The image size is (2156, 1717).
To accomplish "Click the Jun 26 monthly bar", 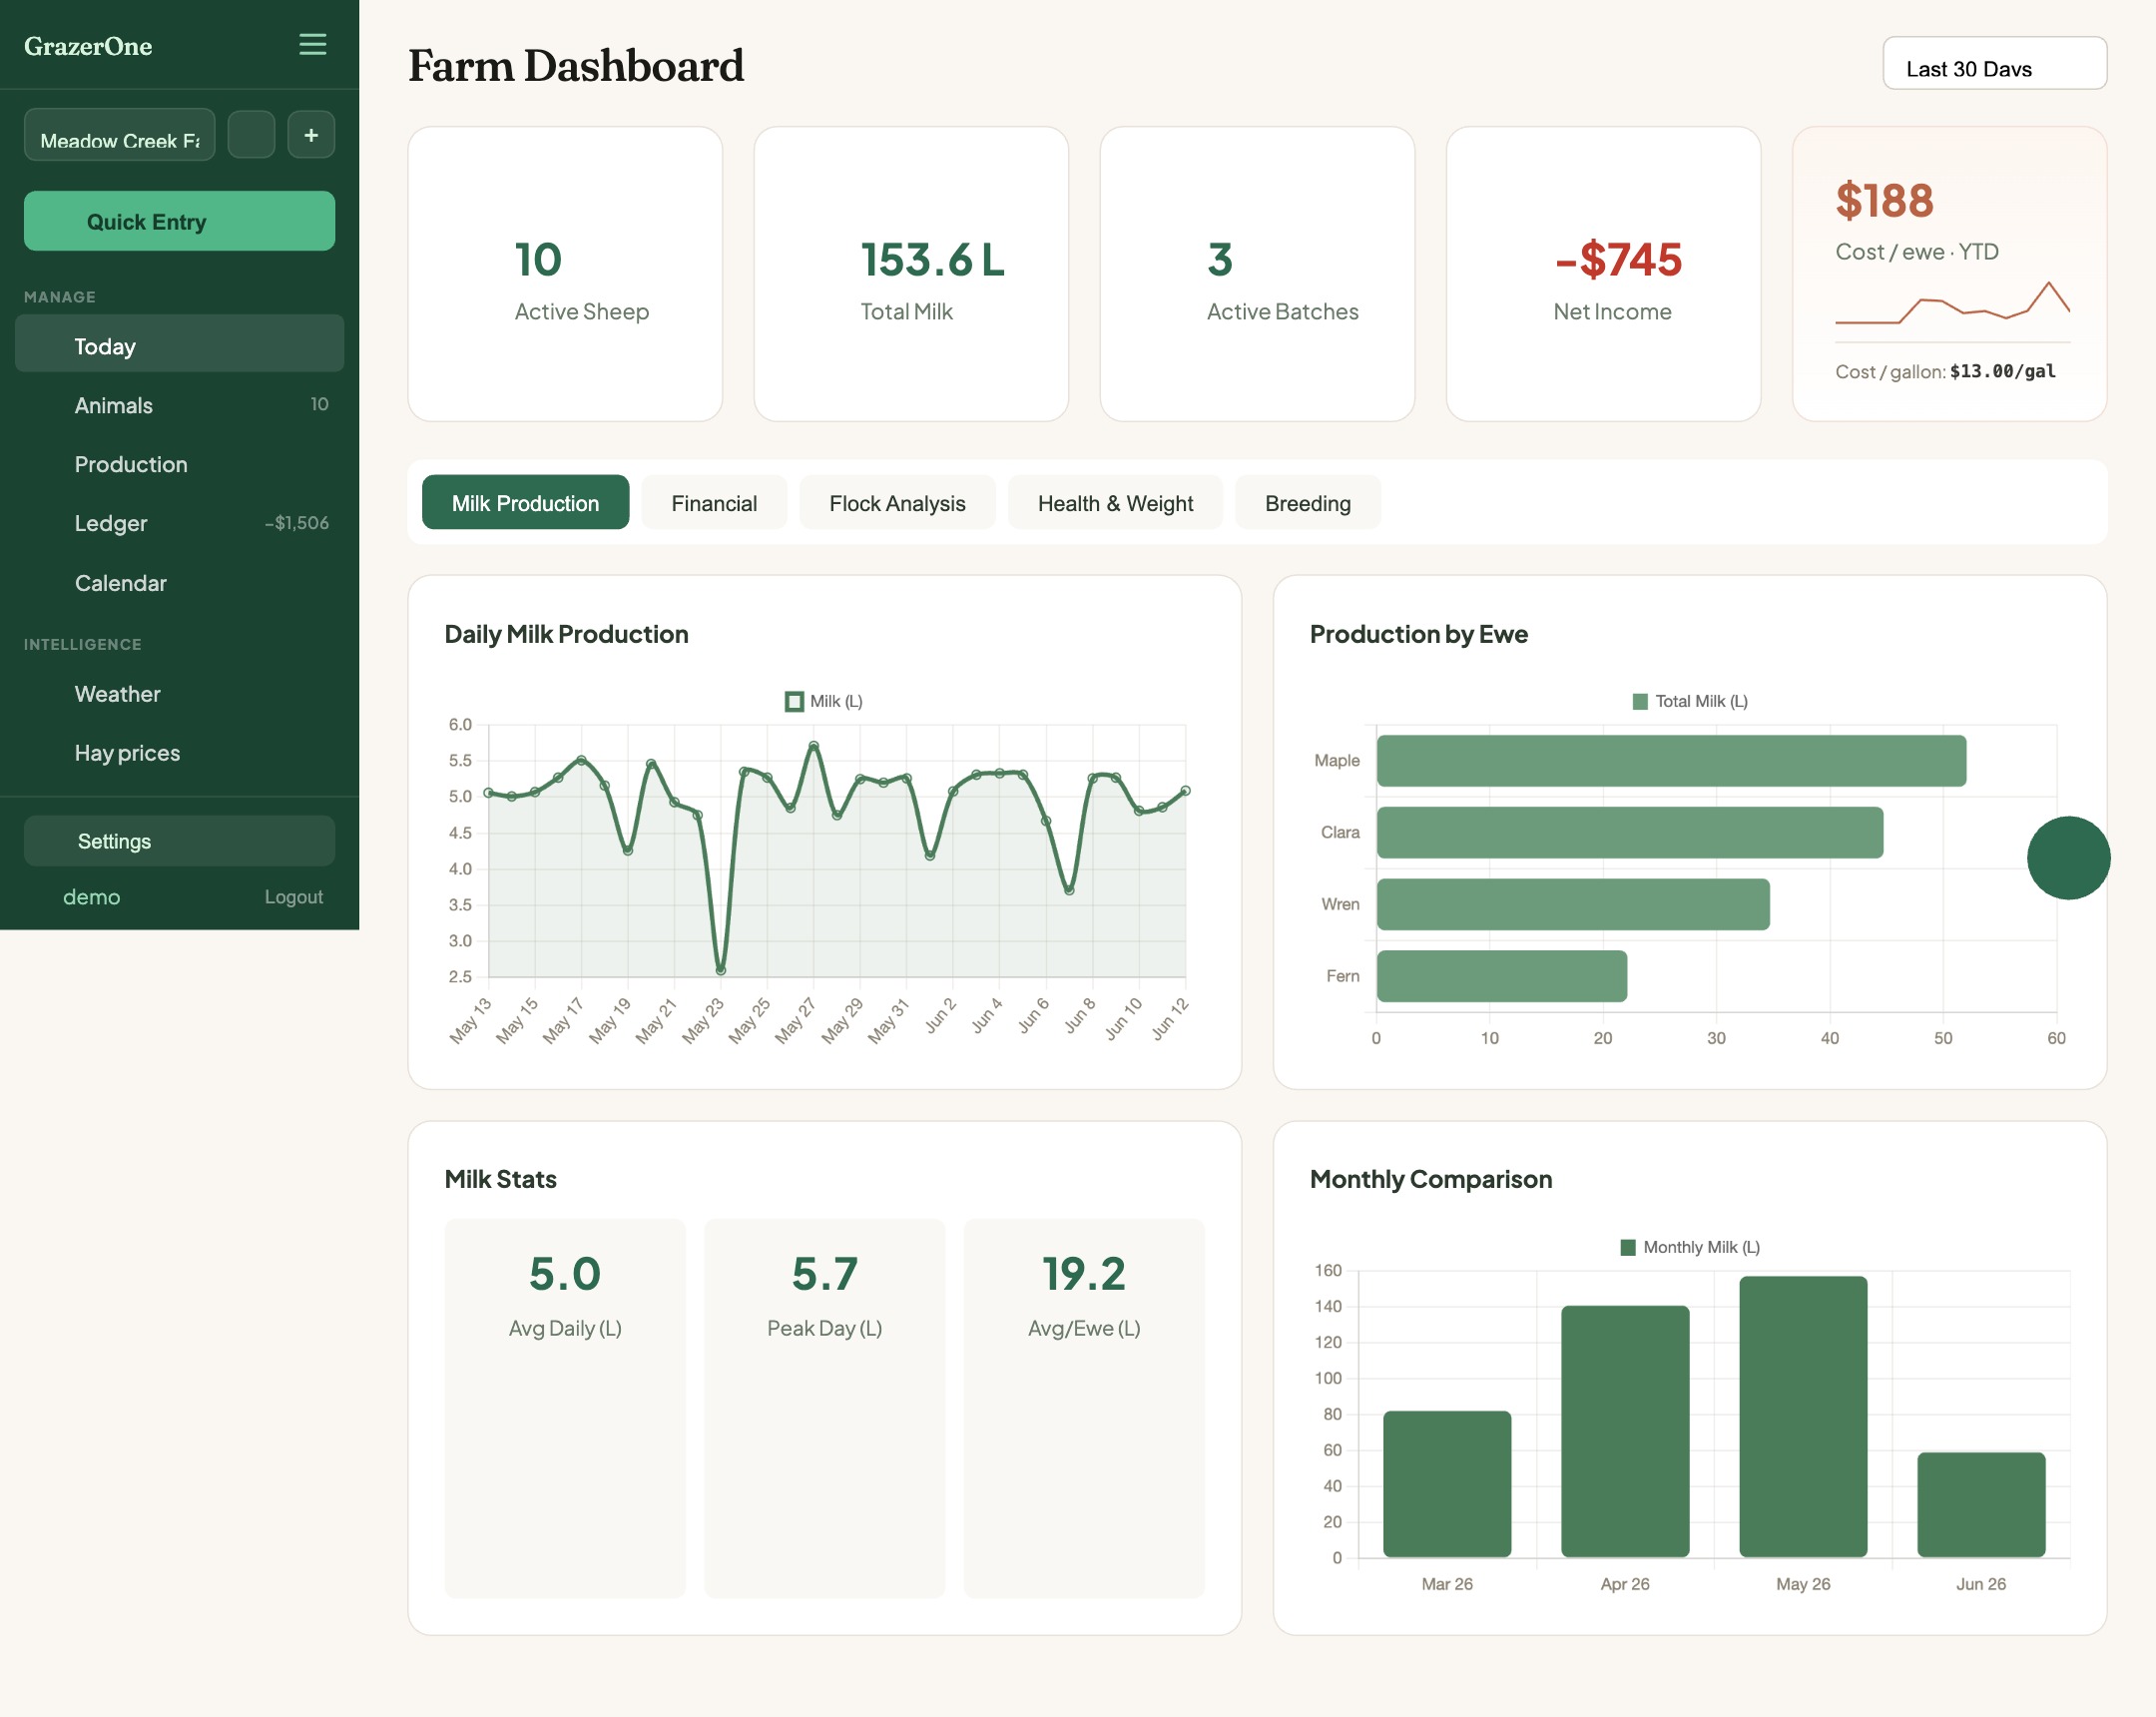I will click(1981, 1504).
